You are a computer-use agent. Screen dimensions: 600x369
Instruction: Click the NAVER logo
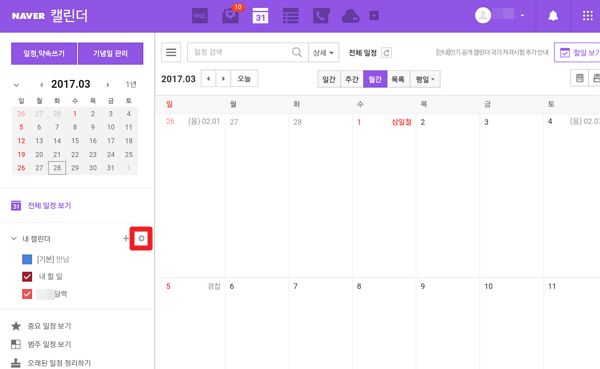28,16
